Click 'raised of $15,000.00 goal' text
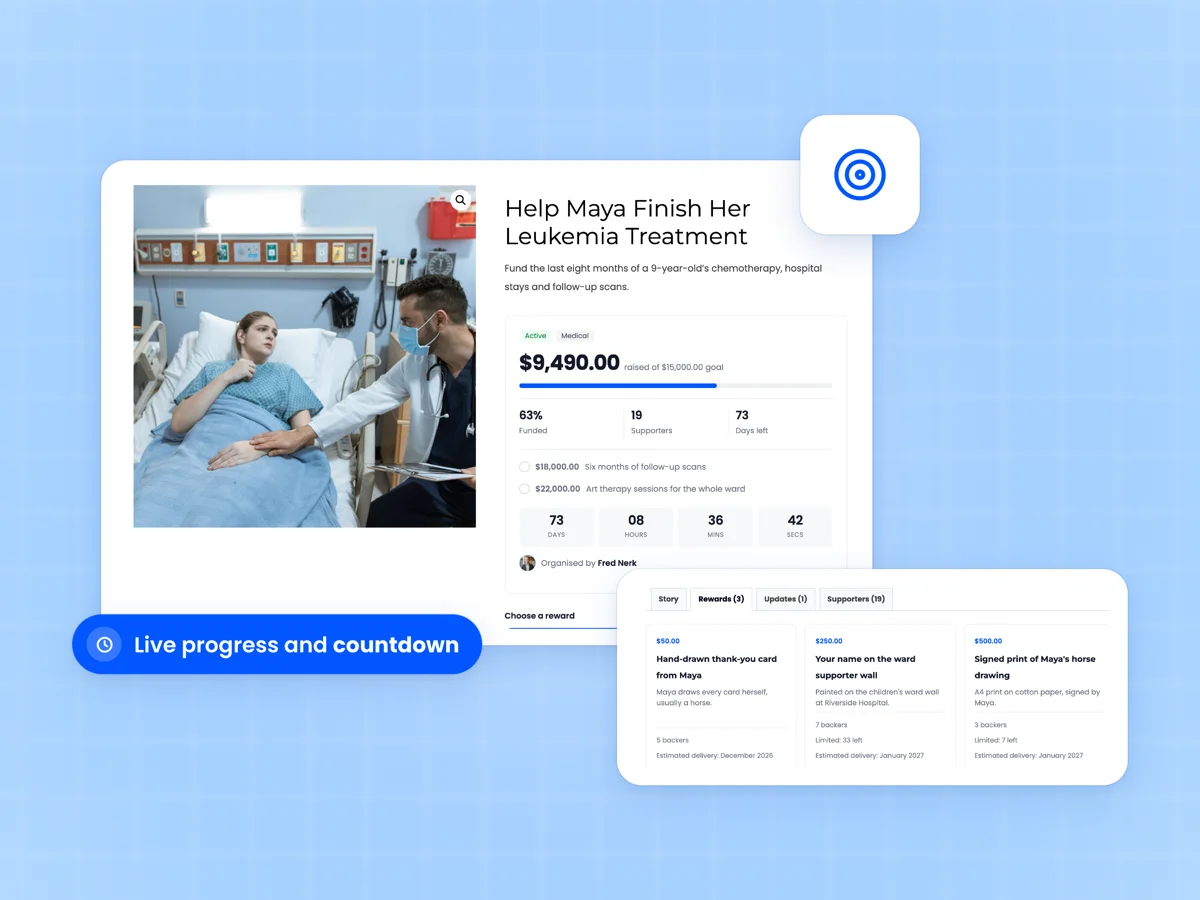This screenshot has width=1200, height=900. pyautogui.click(x=673, y=367)
